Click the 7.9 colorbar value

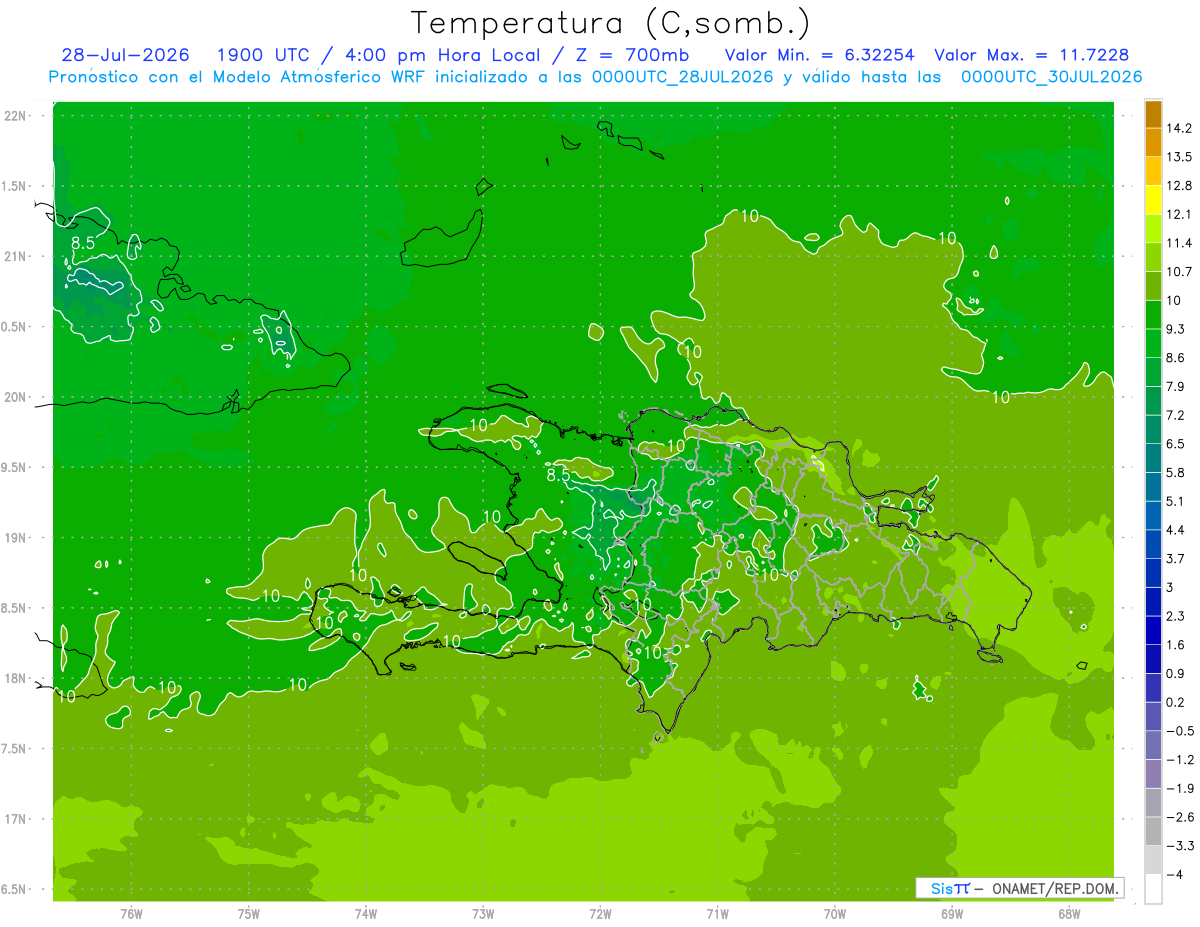1175,386
